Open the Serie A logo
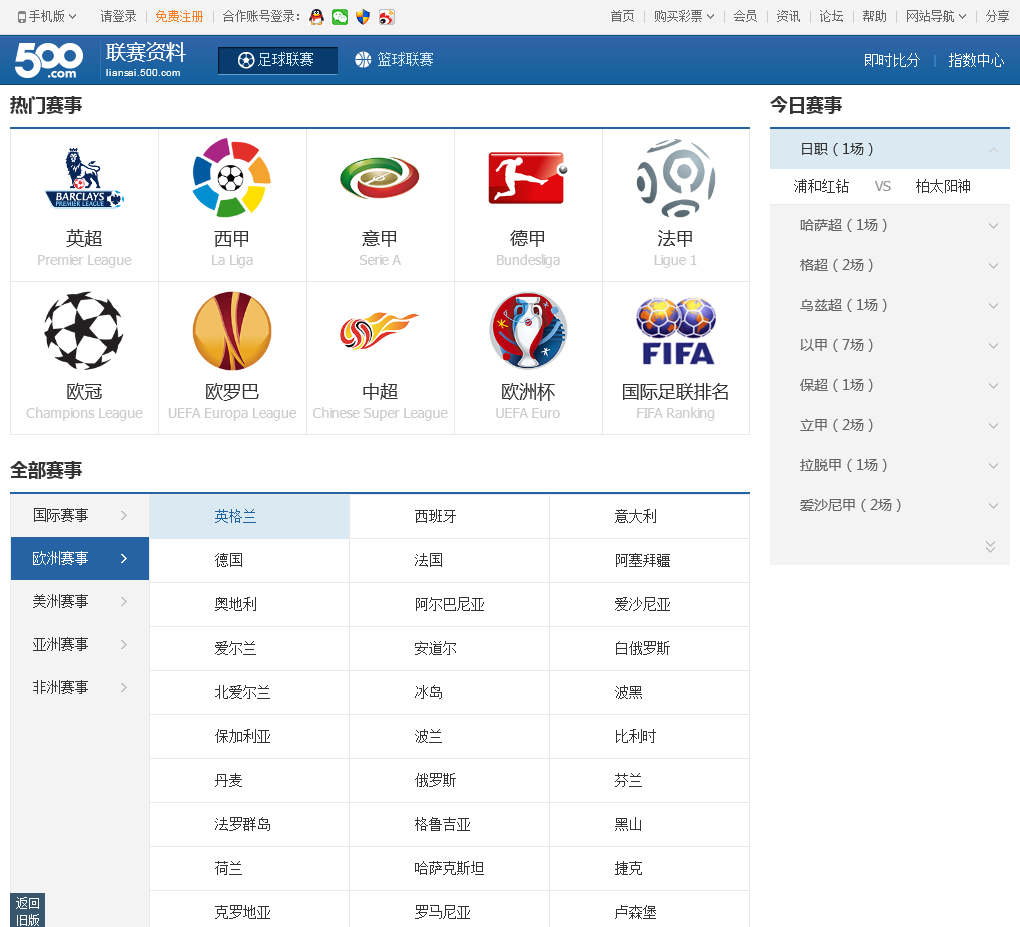Image resolution: width=1020 pixels, height=927 pixels. tap(380, 178)
